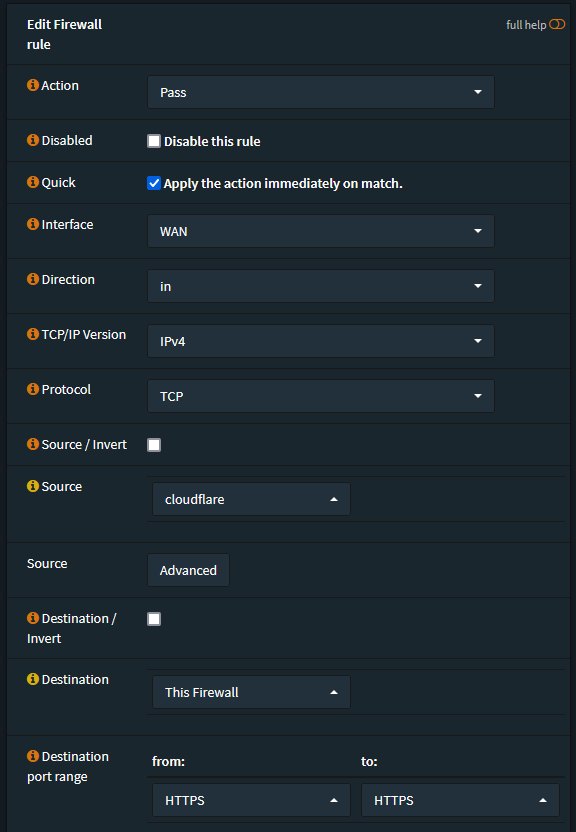This screenshot has height=832, width=576.
Task: Open the Protocol dropdown showing TCP
Action: click(x=321, y=396)
